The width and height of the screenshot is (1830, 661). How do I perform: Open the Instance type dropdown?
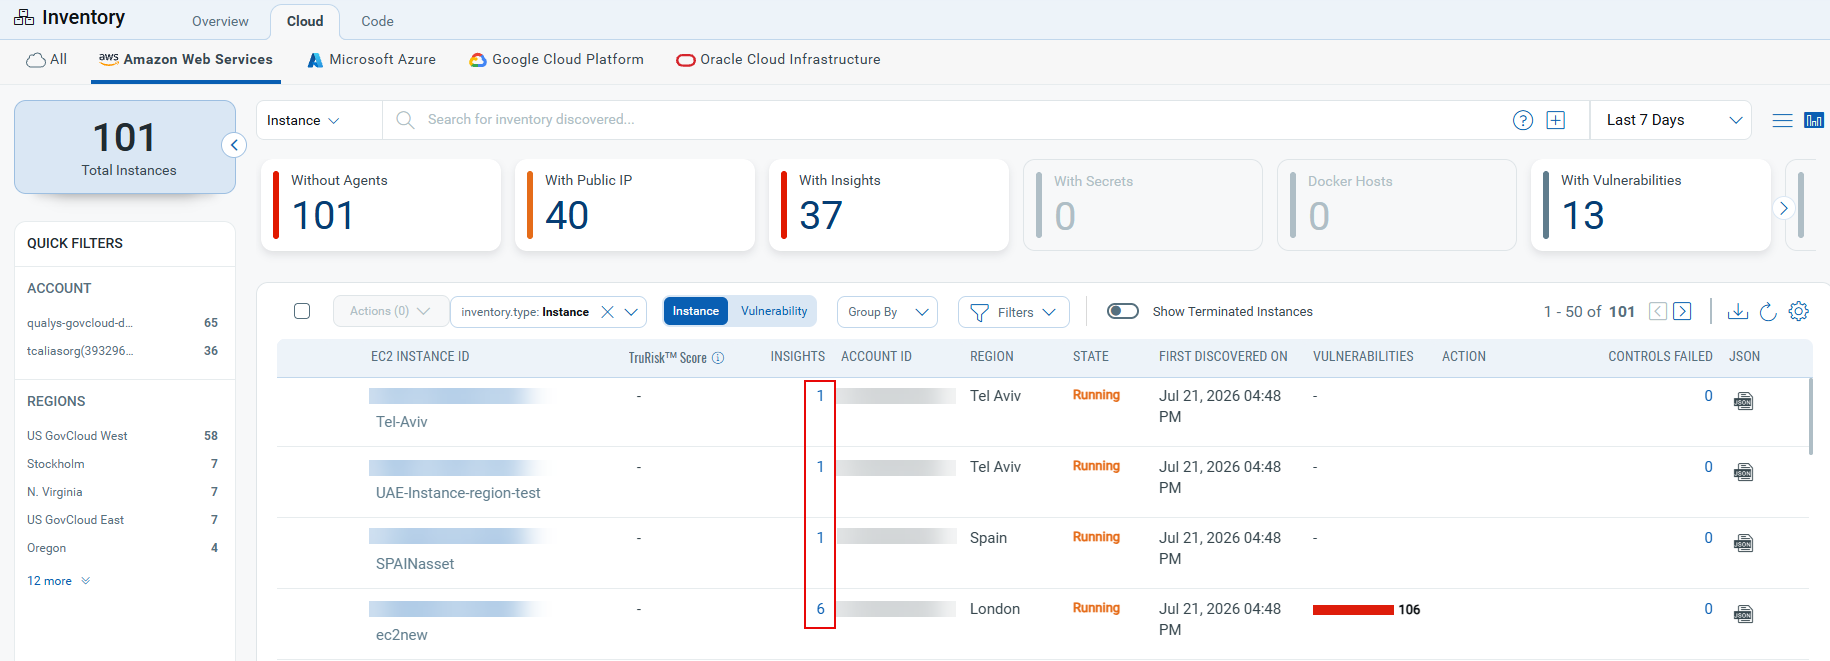tap(303, 120)
